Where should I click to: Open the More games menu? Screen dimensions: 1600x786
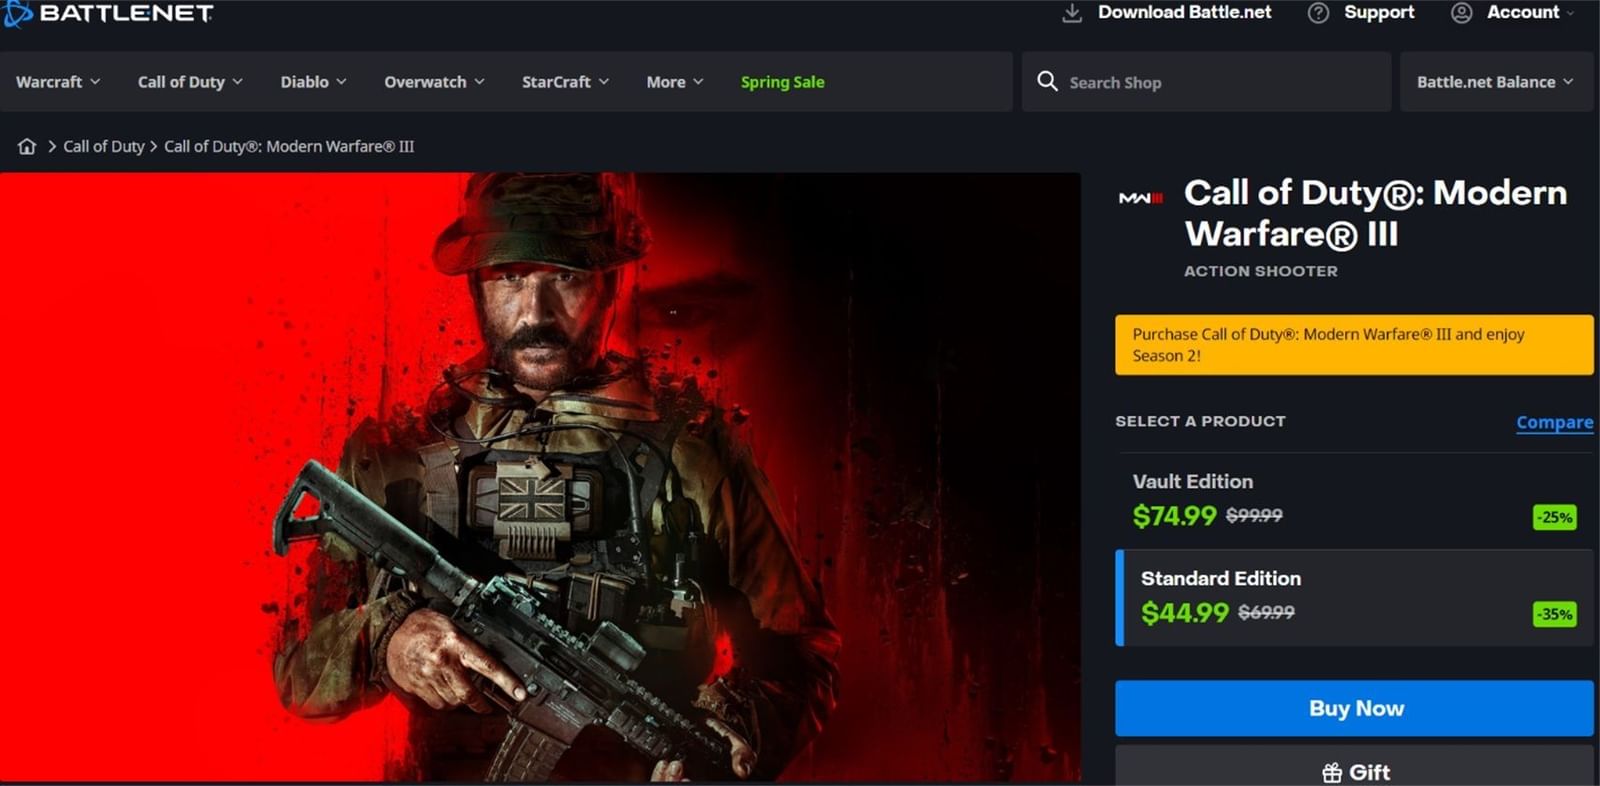coord(675,82)
